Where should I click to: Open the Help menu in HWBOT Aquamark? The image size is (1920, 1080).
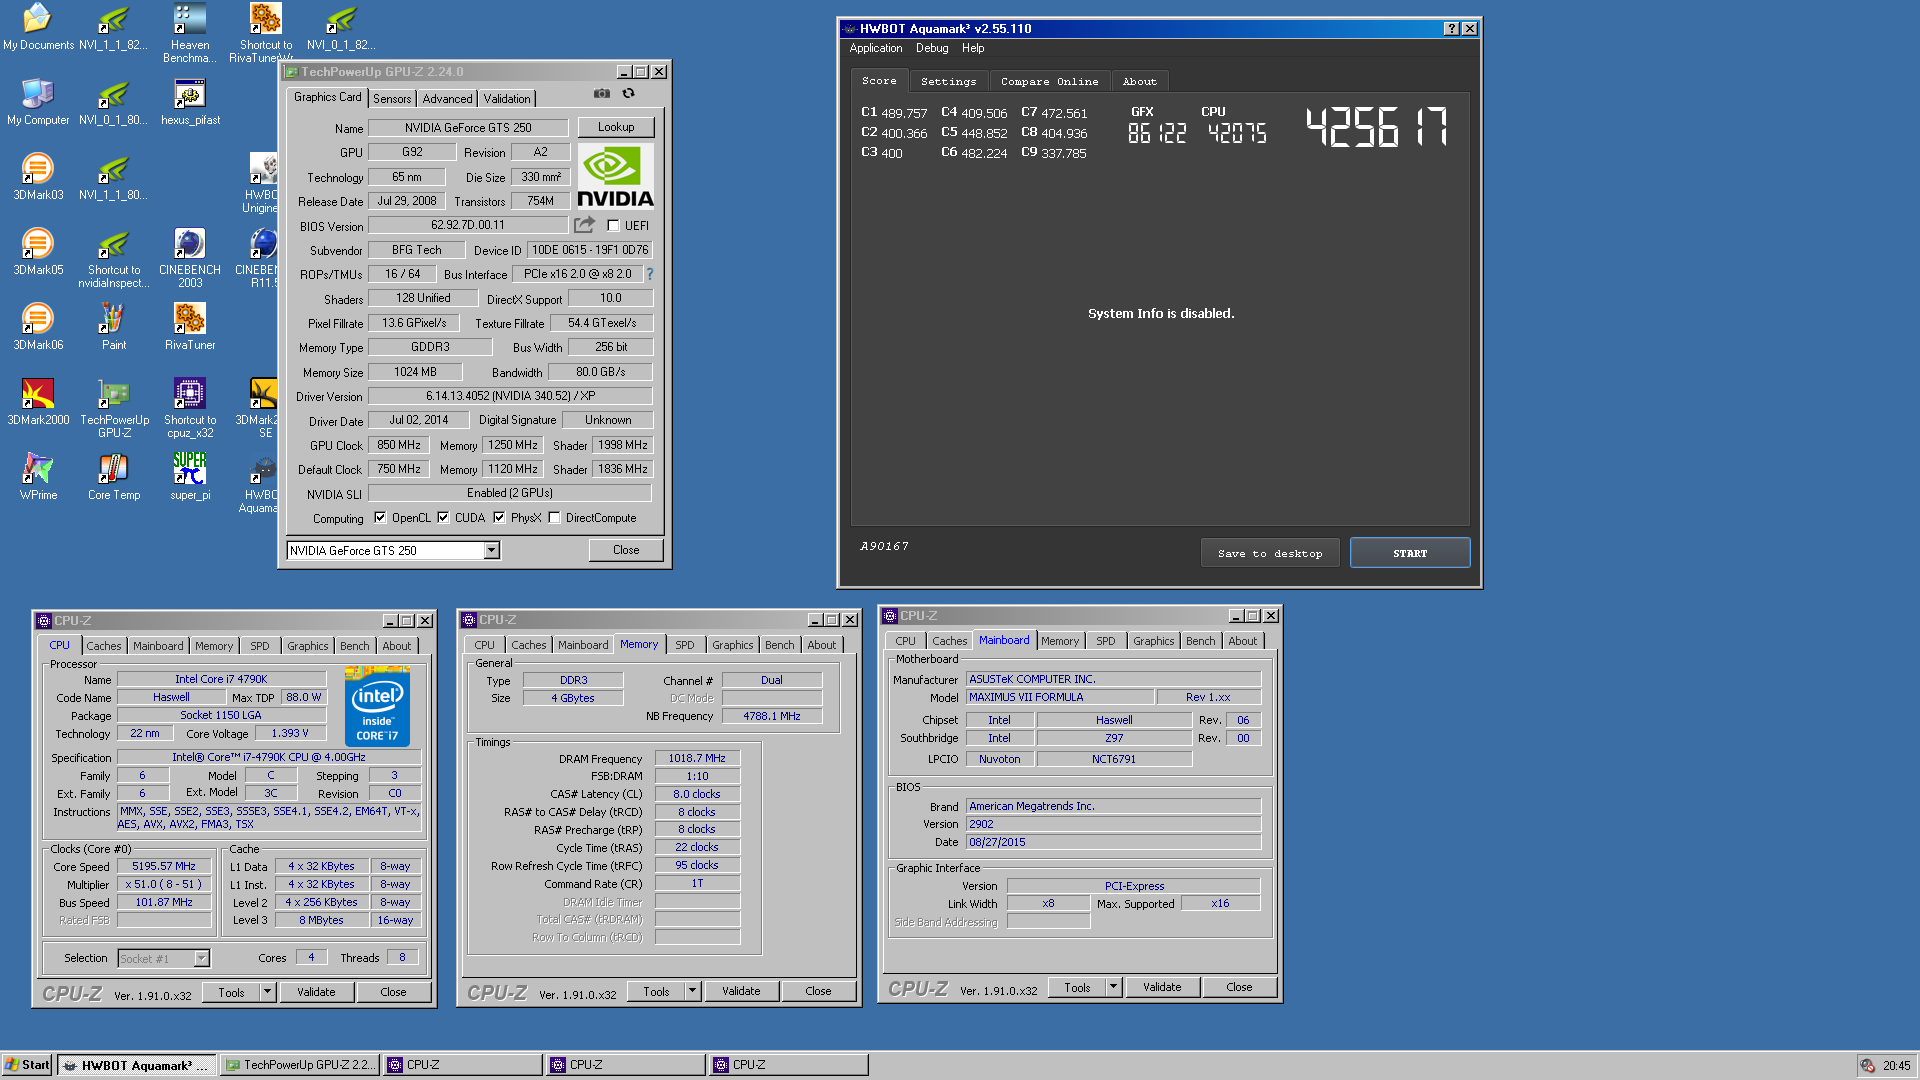(973, 48)
